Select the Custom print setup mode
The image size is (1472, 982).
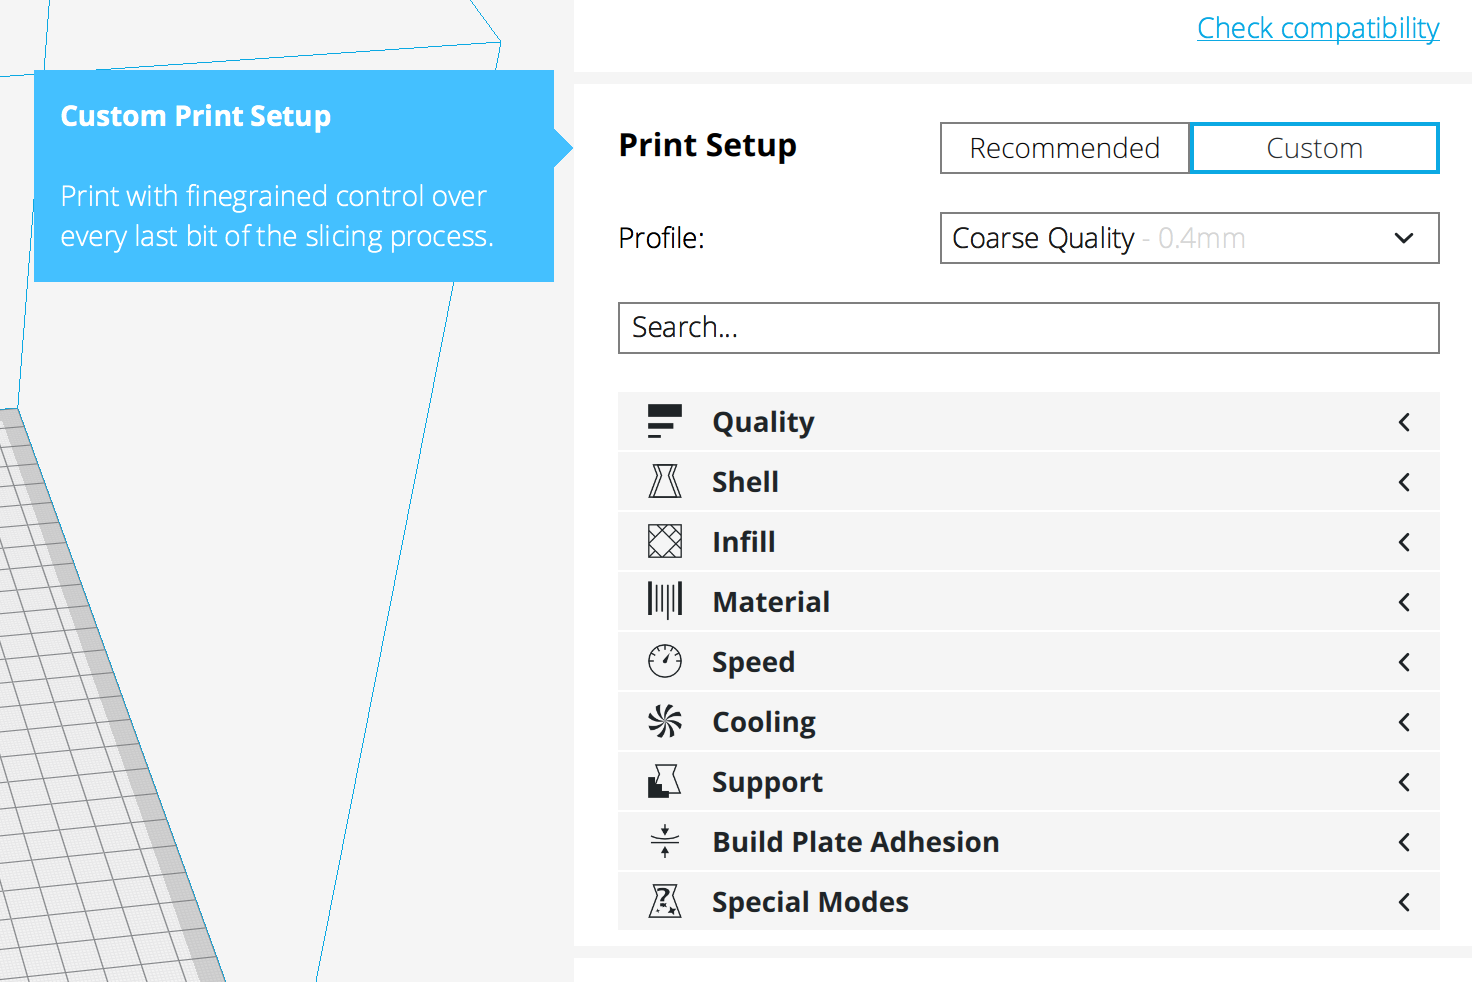click(1314, 148)
